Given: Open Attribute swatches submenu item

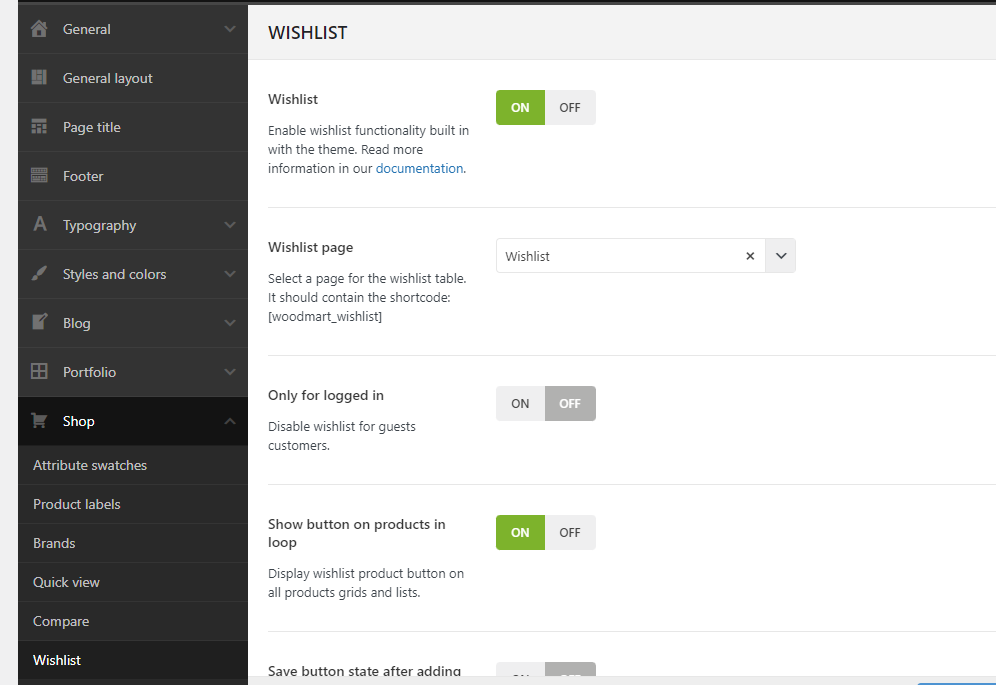Looking at the screenshot, I should [90, 465].
